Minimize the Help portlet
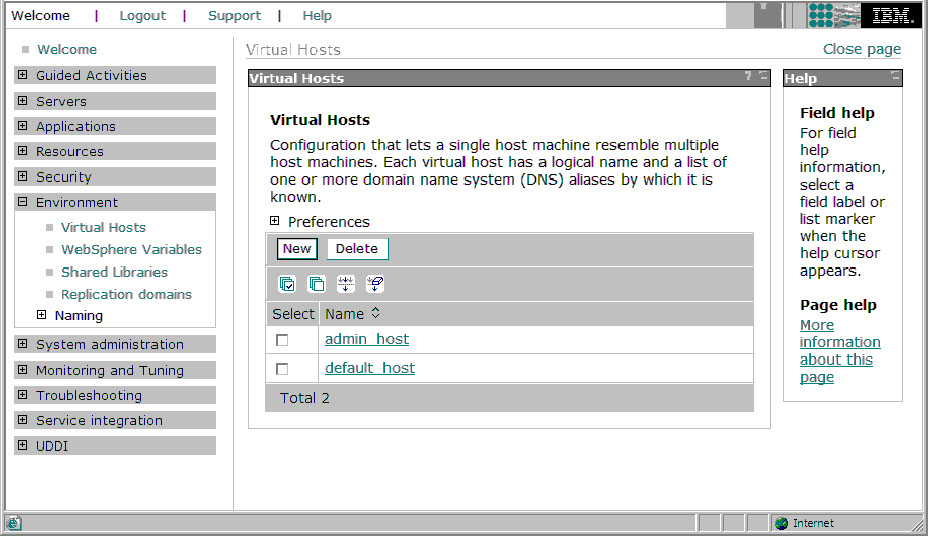 pos(895,76)
